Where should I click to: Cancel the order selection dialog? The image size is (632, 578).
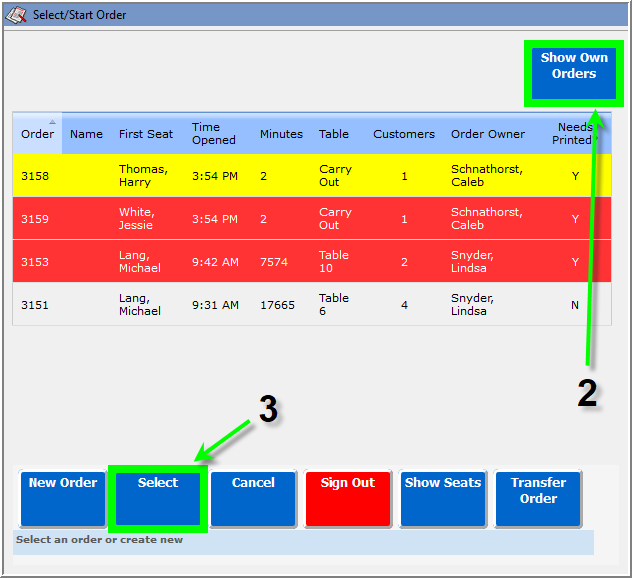point(253,498)
